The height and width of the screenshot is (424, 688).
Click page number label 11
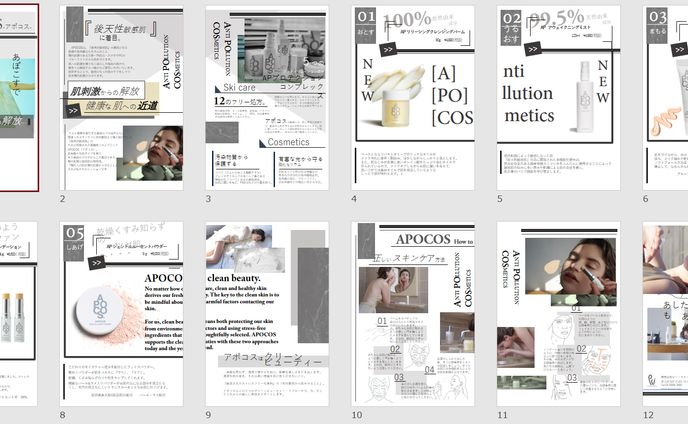(502, 415)
